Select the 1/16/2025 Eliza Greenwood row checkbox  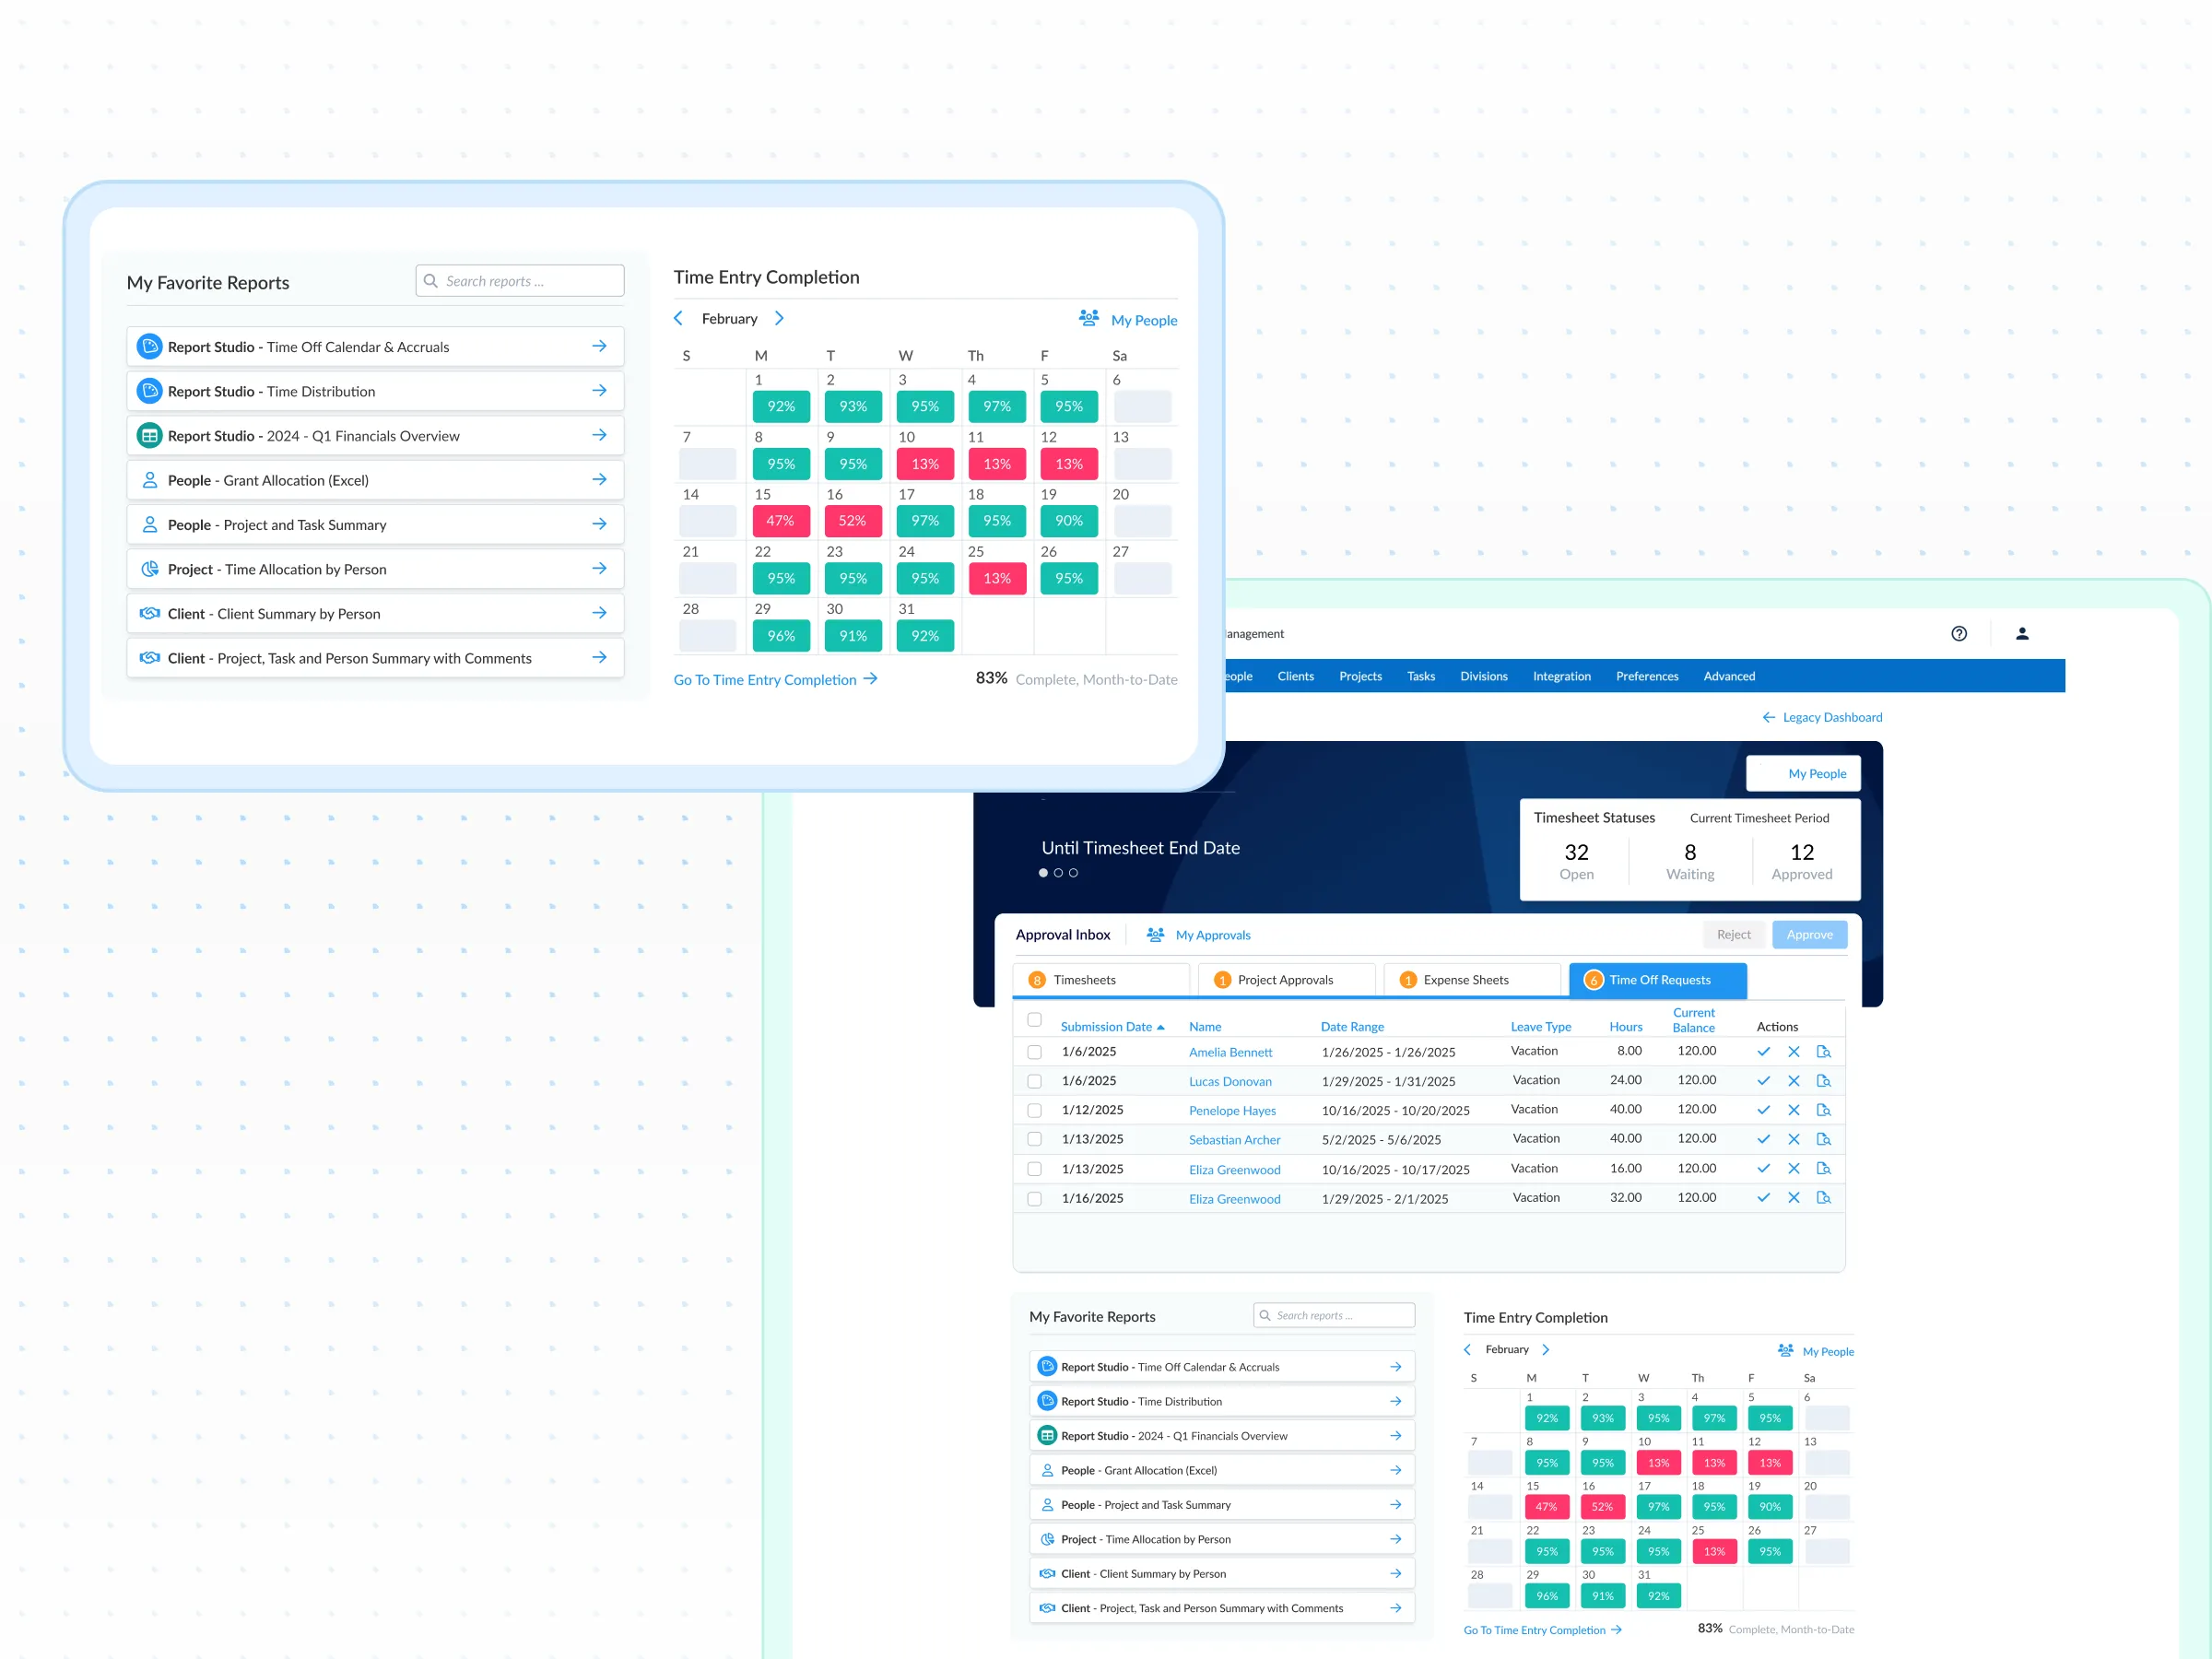[x=1034, y=1198]
